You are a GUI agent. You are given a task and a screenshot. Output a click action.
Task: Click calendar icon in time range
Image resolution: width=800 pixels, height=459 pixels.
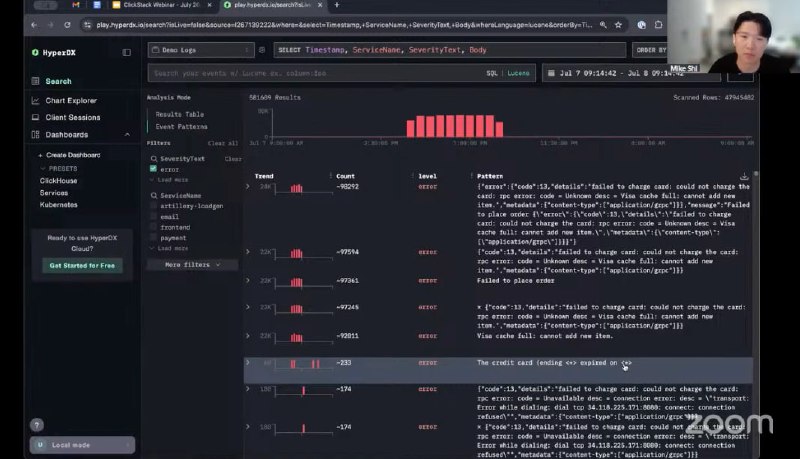(551, 73)
